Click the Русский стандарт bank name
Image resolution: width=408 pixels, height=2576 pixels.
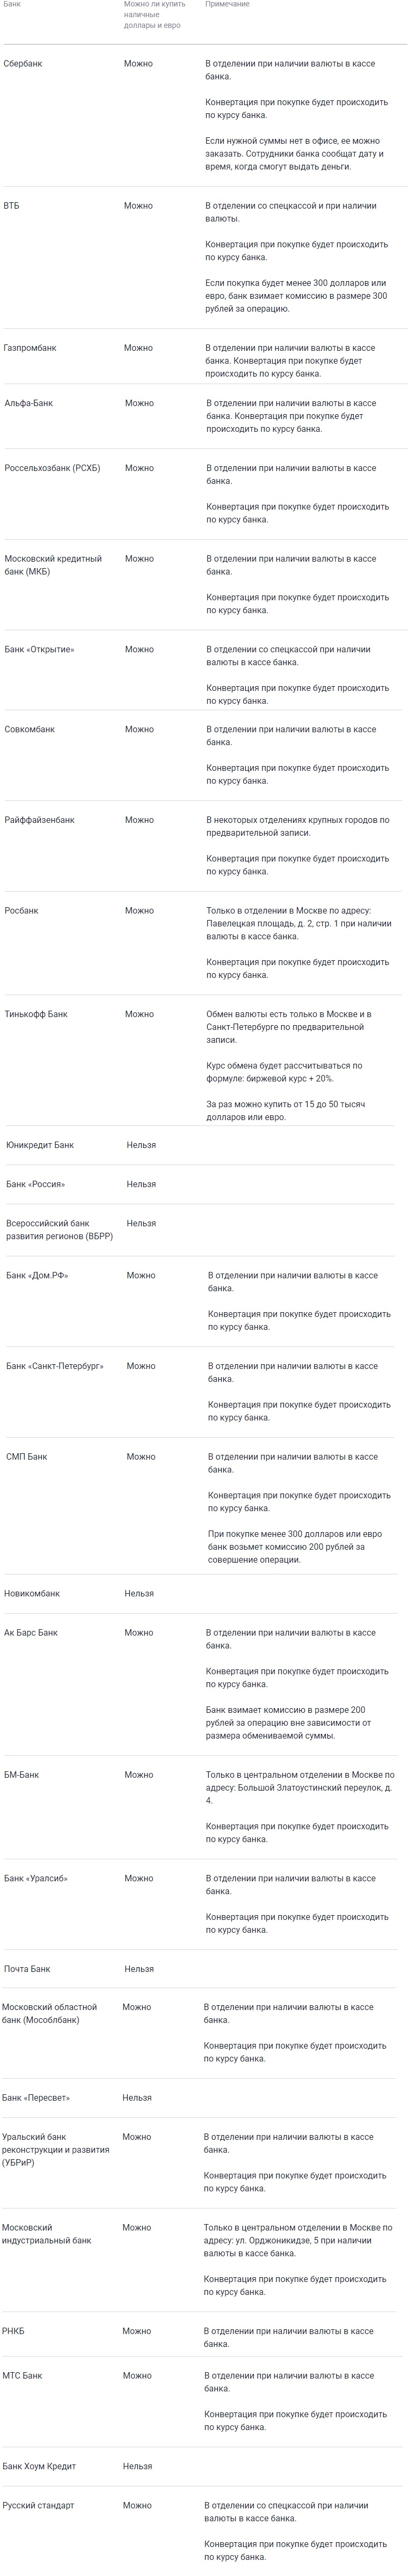pyautogui.click(x=38, y=2505)
